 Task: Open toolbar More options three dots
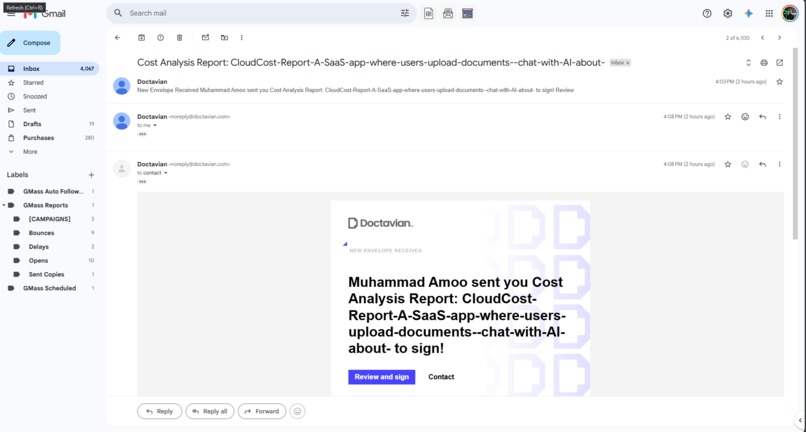pyautogui.click(x=242, y=38)
